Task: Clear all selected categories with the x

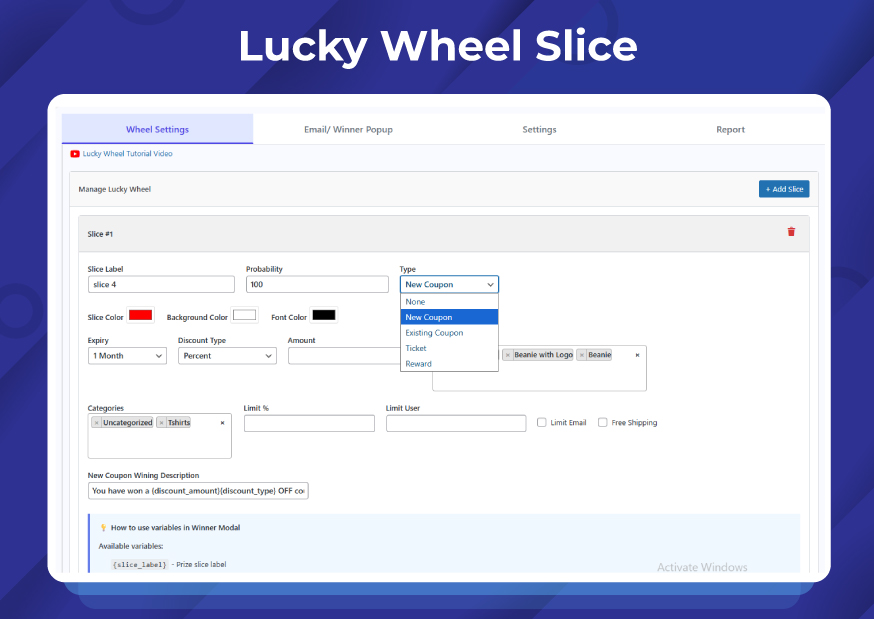Action: (222, 423)
